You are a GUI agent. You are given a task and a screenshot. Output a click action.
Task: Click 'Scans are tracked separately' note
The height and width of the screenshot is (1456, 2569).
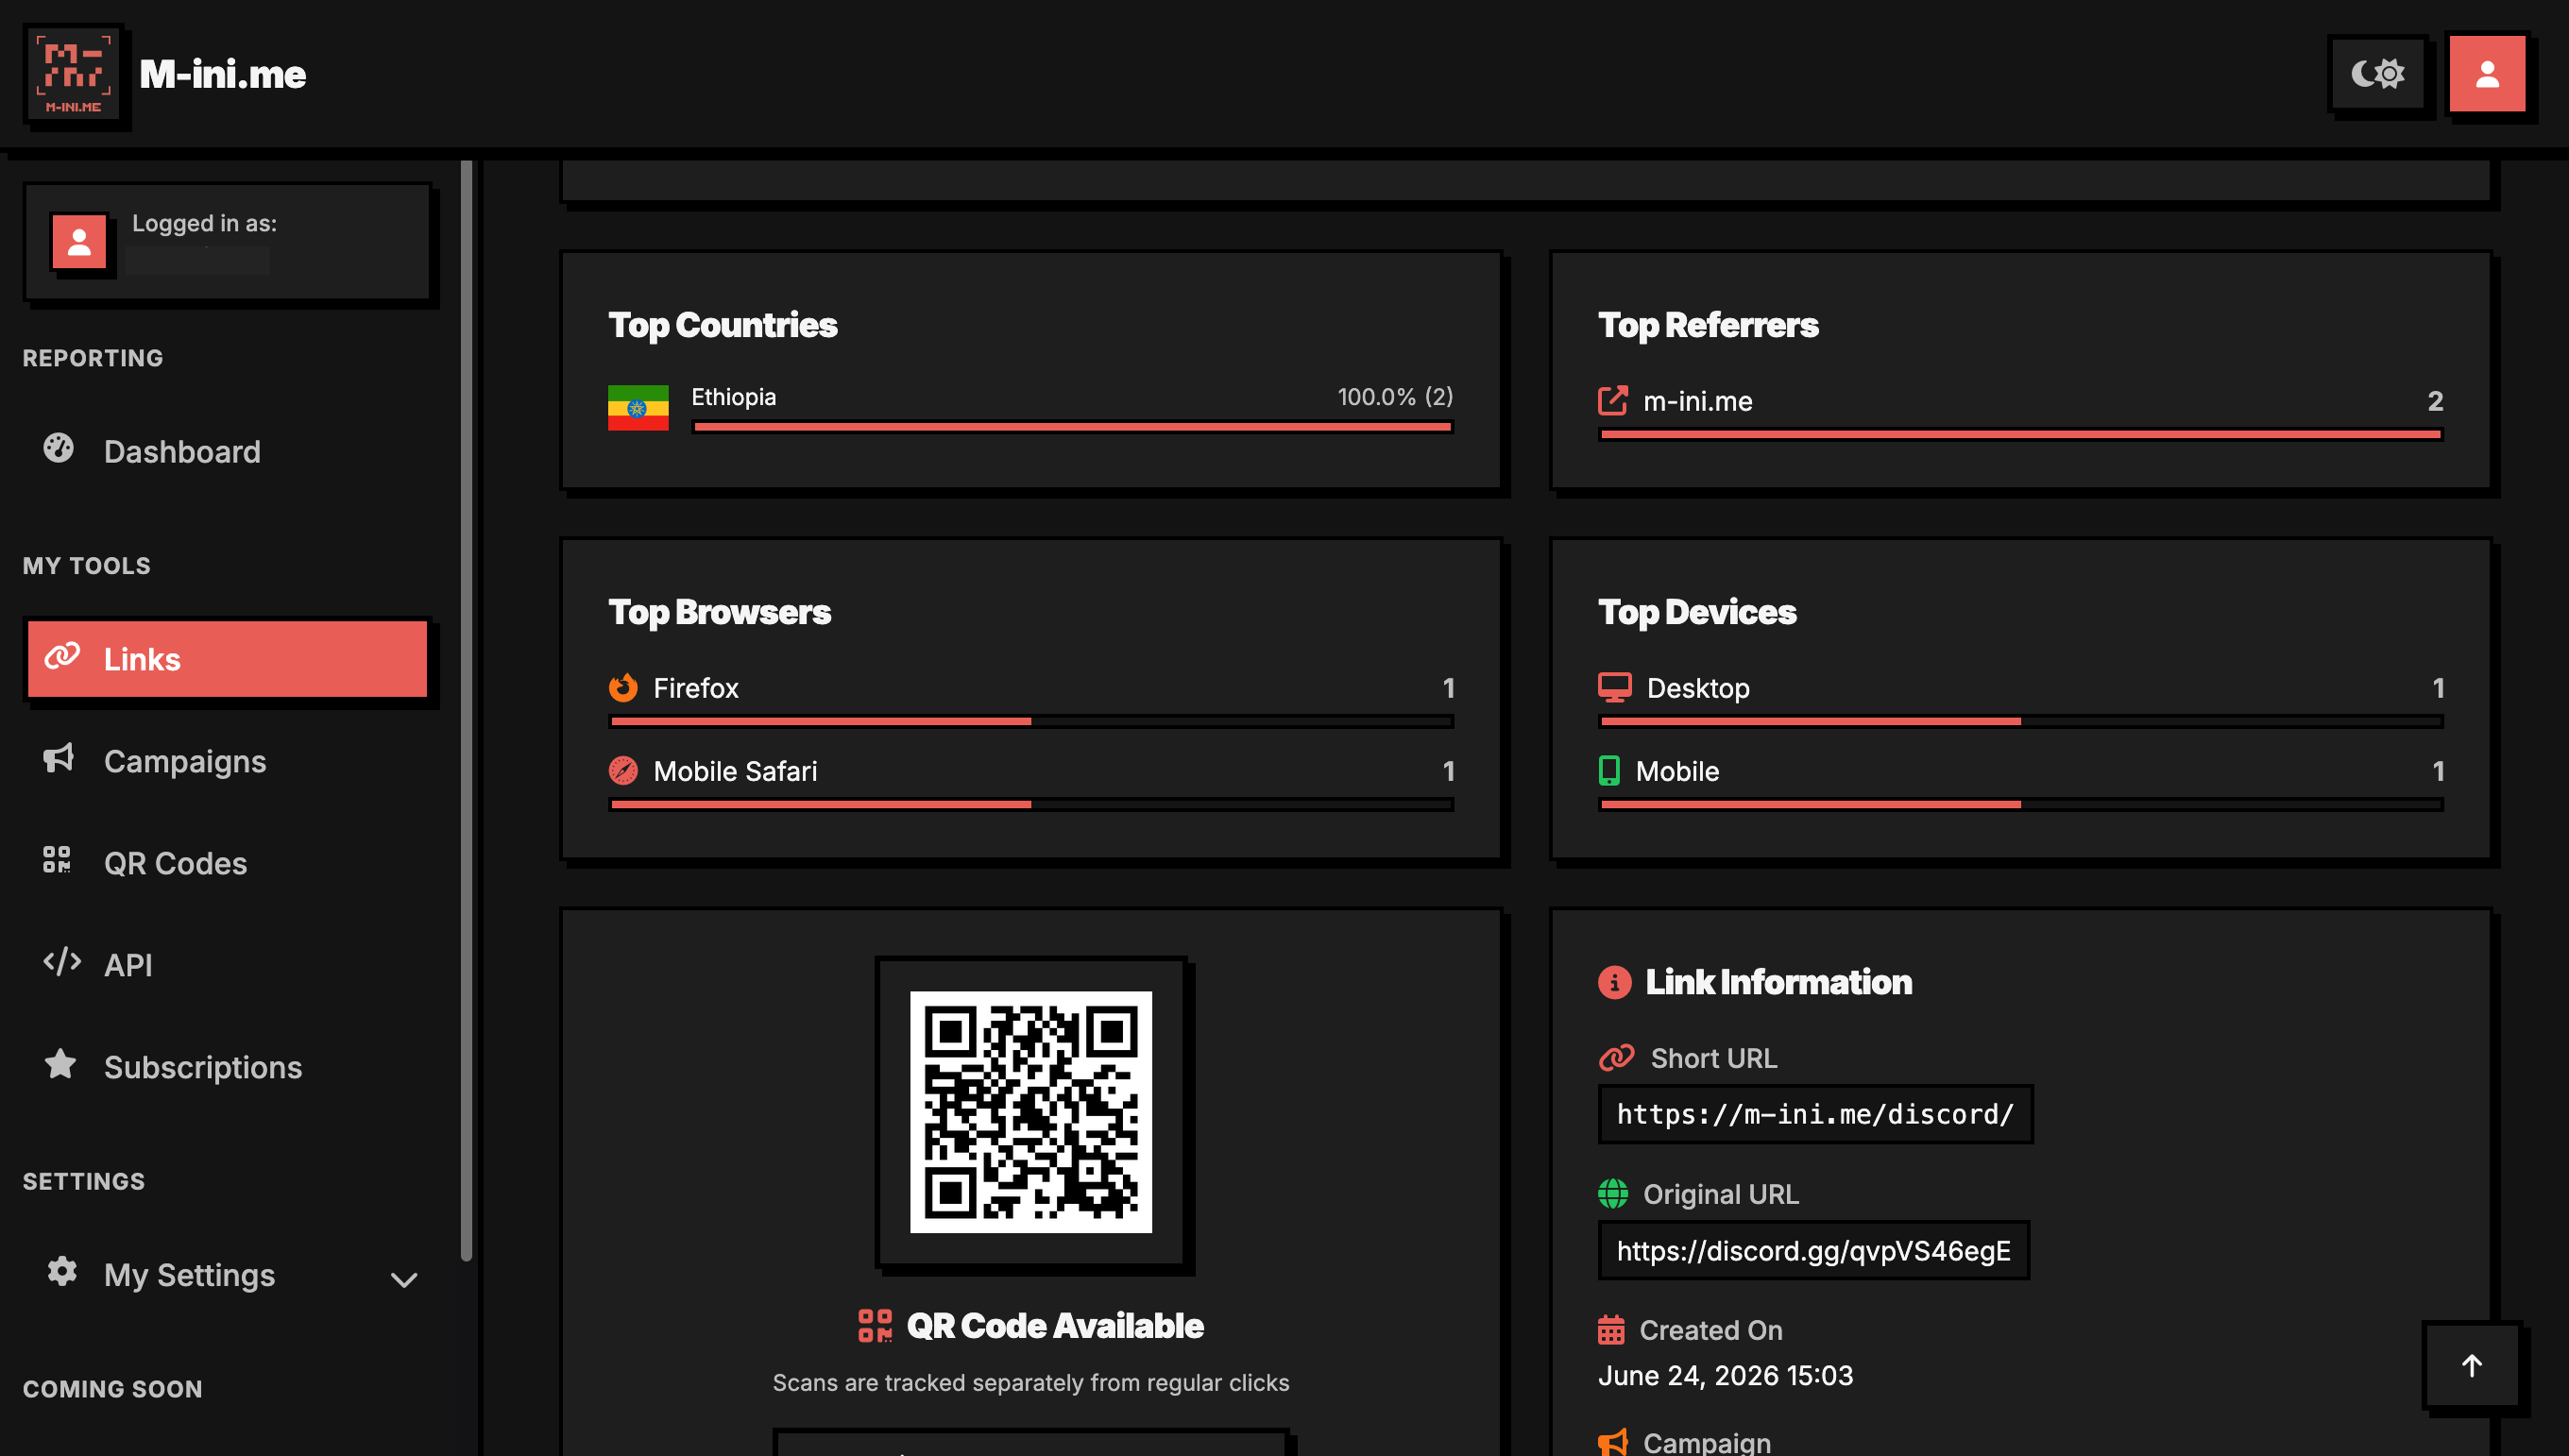click(x=1031, y=1382)
